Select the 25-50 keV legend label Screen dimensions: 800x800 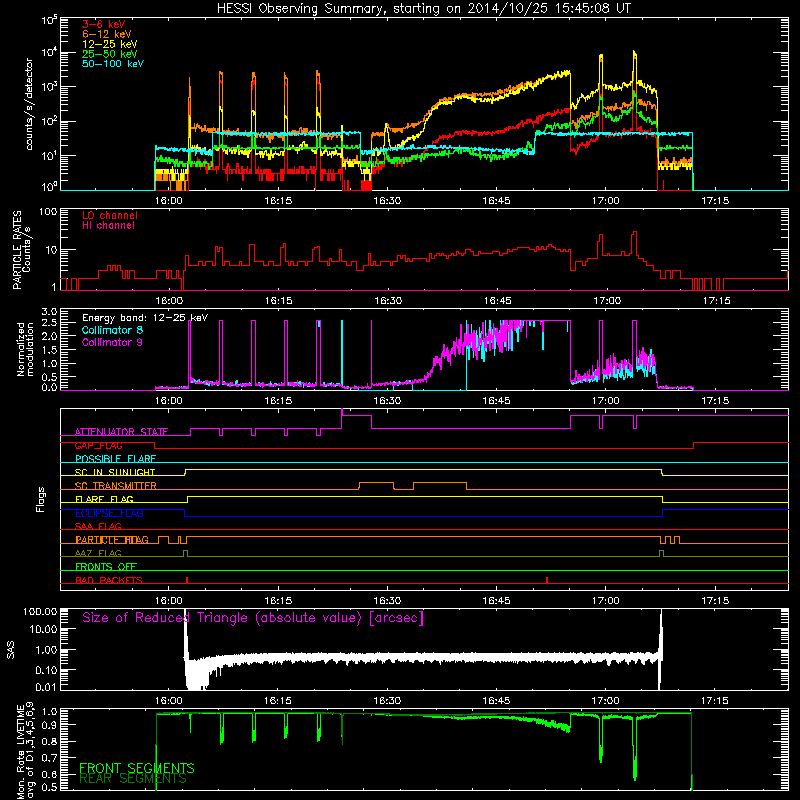(x=109, y=54)
